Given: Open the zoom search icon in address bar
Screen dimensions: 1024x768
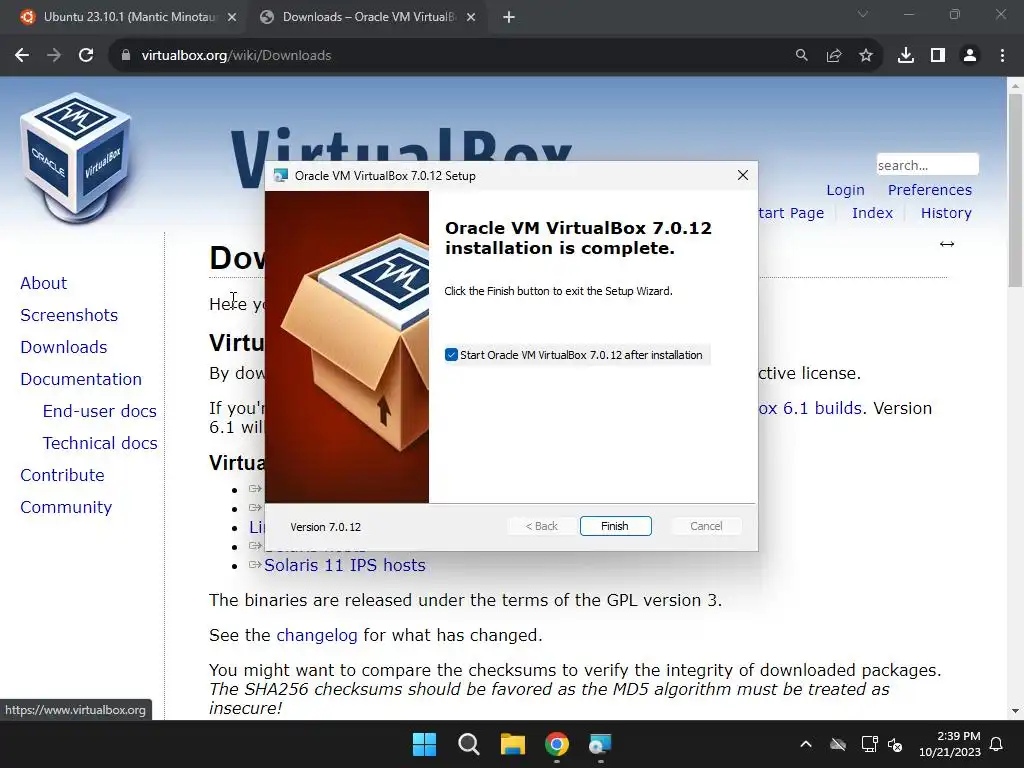Looking at the screenshot, I should [801, 56].
